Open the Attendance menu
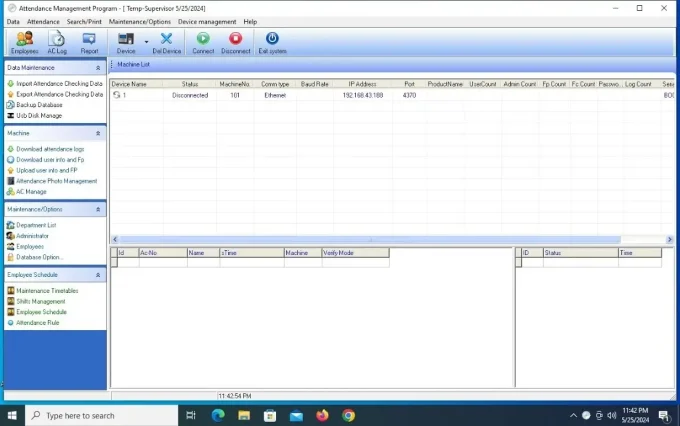This screenshot has height=426, width=680. (x=43, y=21)
